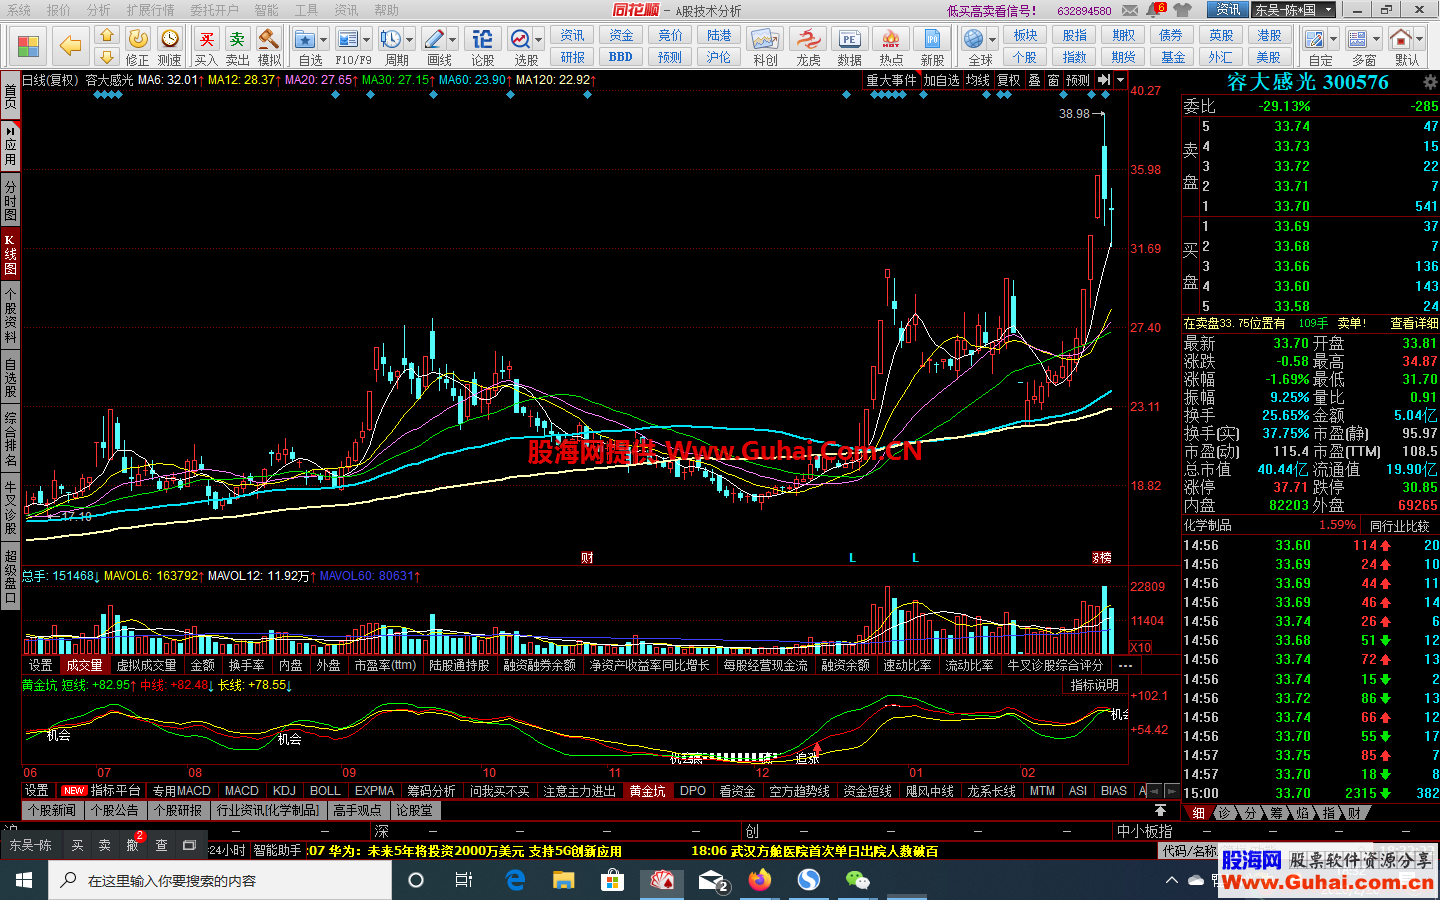1440x900 pixels.
Task: Toggle the 预测 forecast option
Action: 1078,80
